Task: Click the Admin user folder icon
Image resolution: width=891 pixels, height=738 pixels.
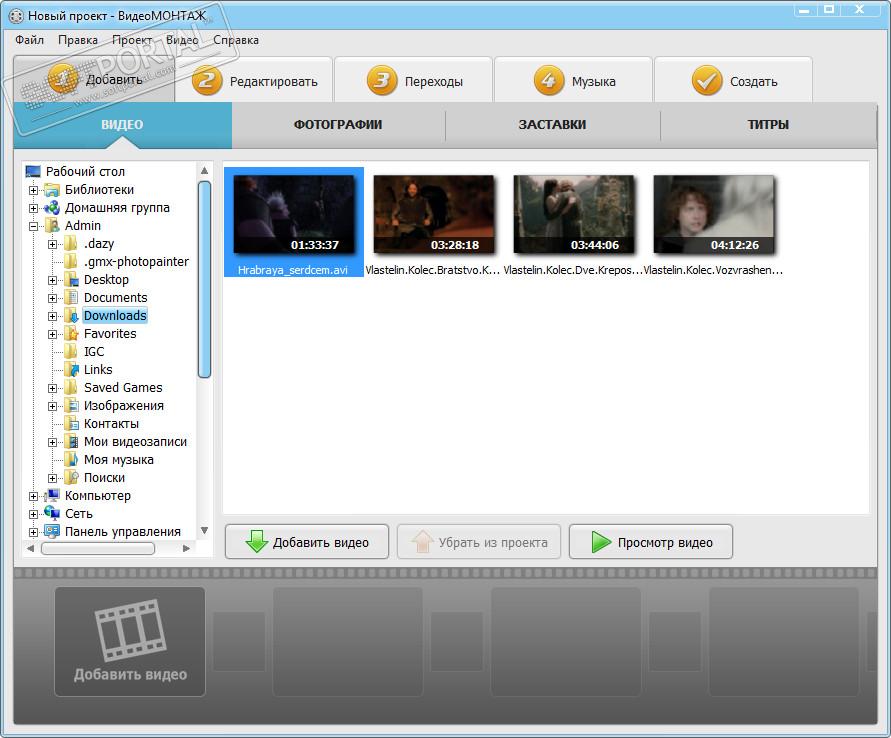Action: tap(52, 226)
